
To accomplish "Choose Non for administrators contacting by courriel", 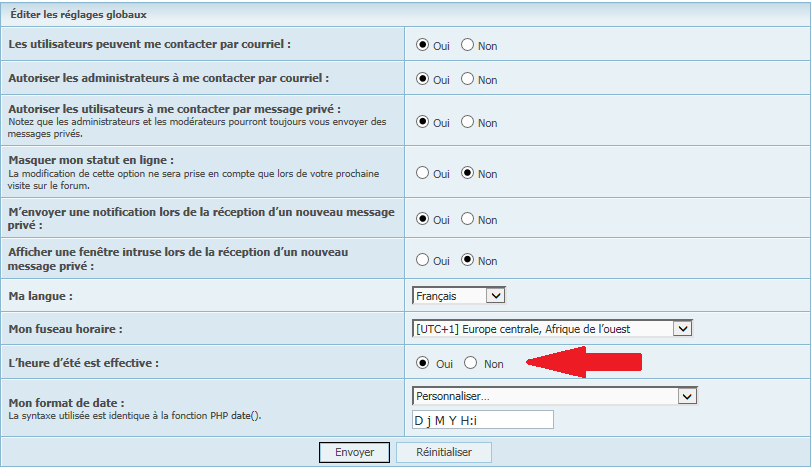I will click(x=467, y=79).
